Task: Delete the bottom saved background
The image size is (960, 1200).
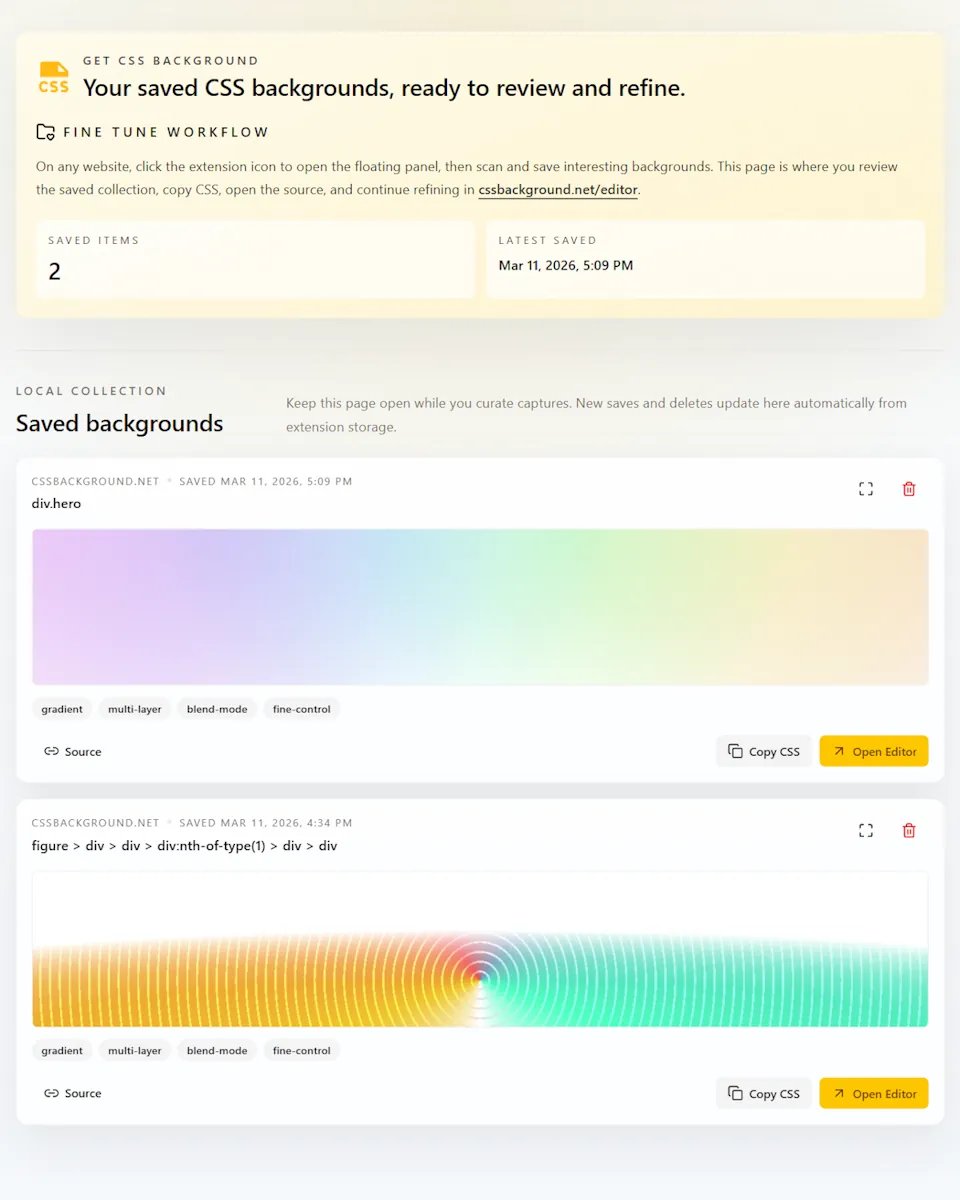Action: click(x=908, y=830)
